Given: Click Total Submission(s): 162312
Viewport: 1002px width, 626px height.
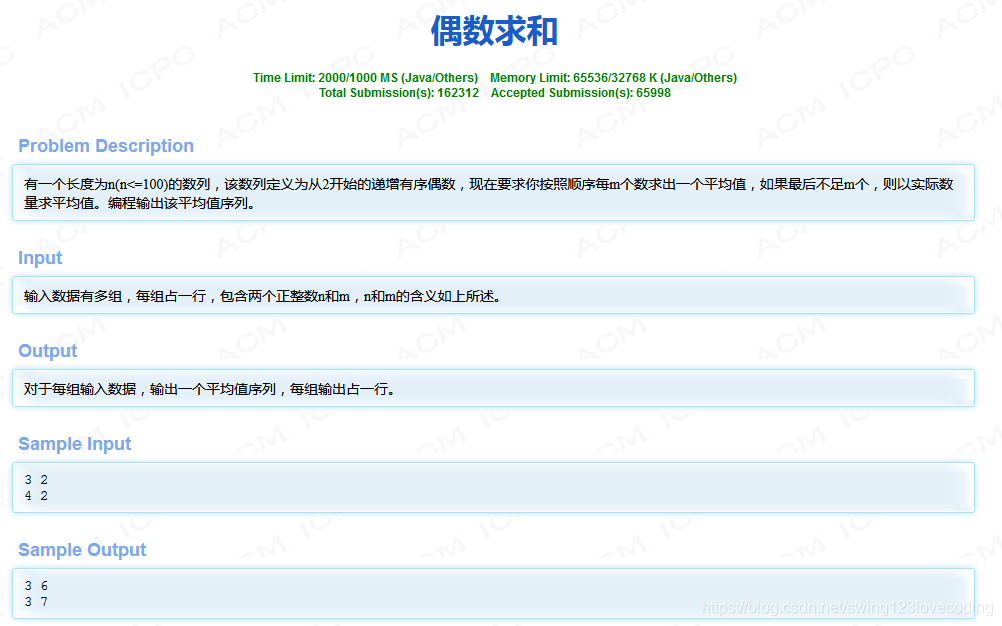Looking at the screenshot, I should 399,93.
